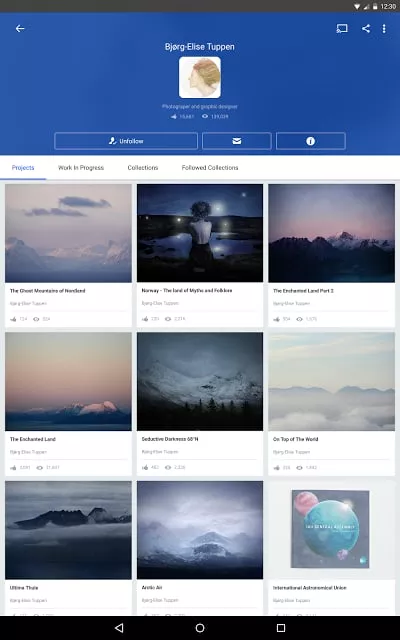Viewport: 400px width, 640px height.
Task: Tap Unfollow to stop following Bjørg-Elise Tuppen
Action: pyautogui.click(x=126, y=141)
